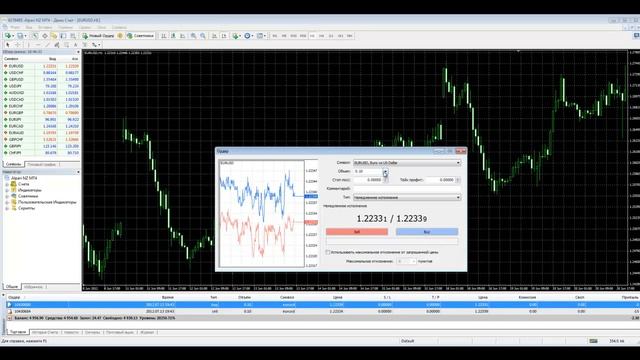The height and width of the screenshot is (360, 640).
Task: Select the crosshair tool
Action: click(17, 44)
